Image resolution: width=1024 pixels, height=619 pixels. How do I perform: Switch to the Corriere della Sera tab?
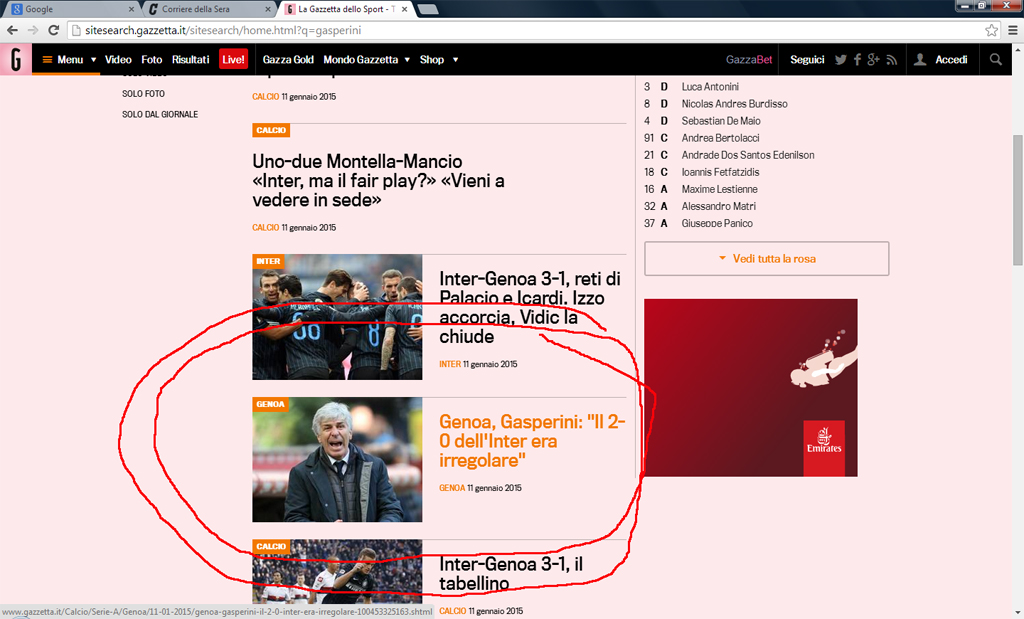click(x=209, y=9)
